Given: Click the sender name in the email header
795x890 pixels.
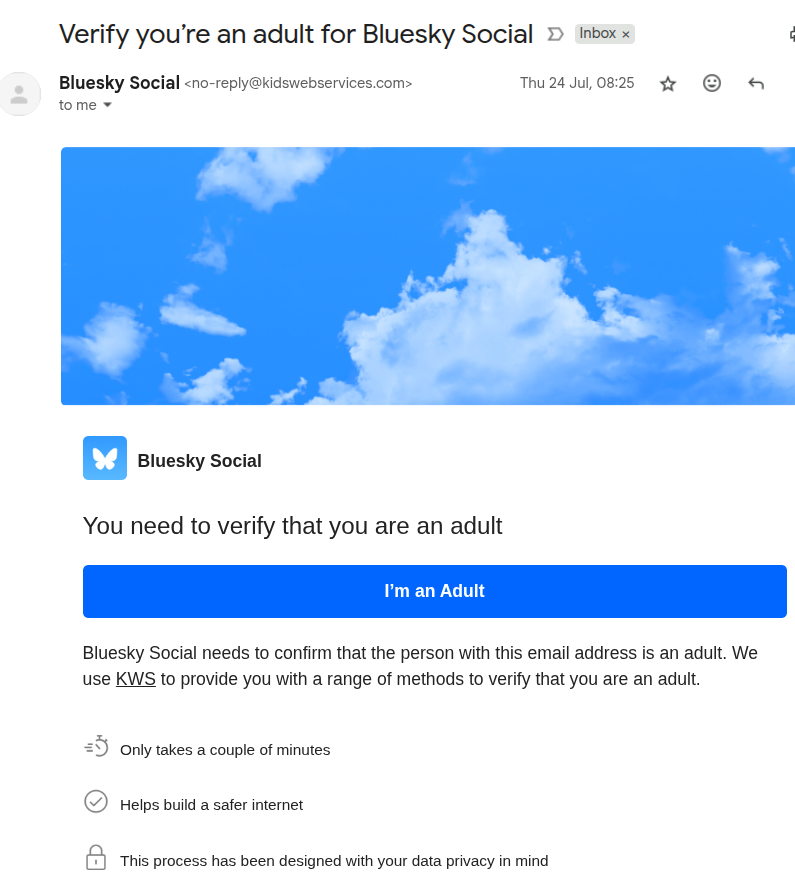Looking at the screenshot, I should pos(119,83).
